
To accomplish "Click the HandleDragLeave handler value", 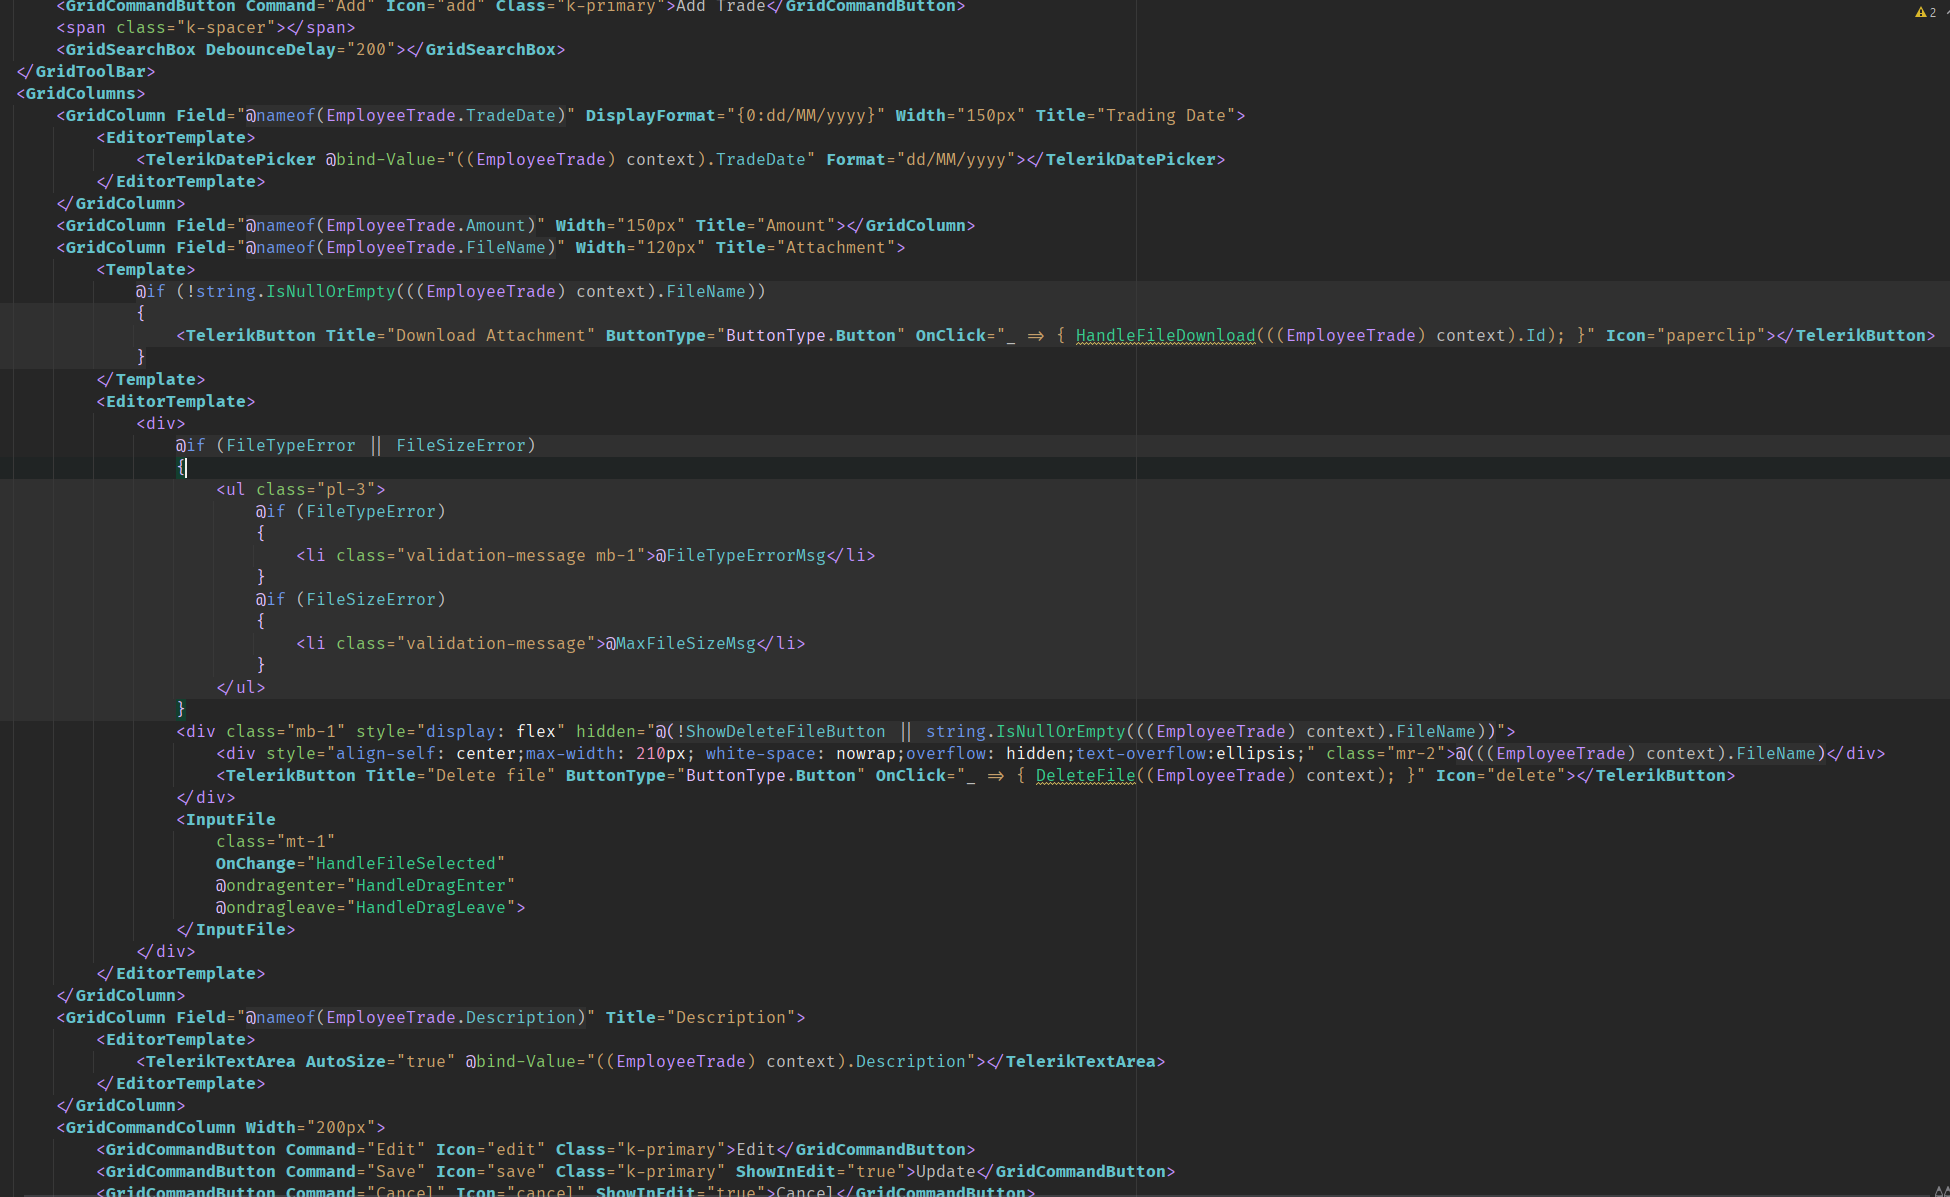I will (x=430, y=907).
